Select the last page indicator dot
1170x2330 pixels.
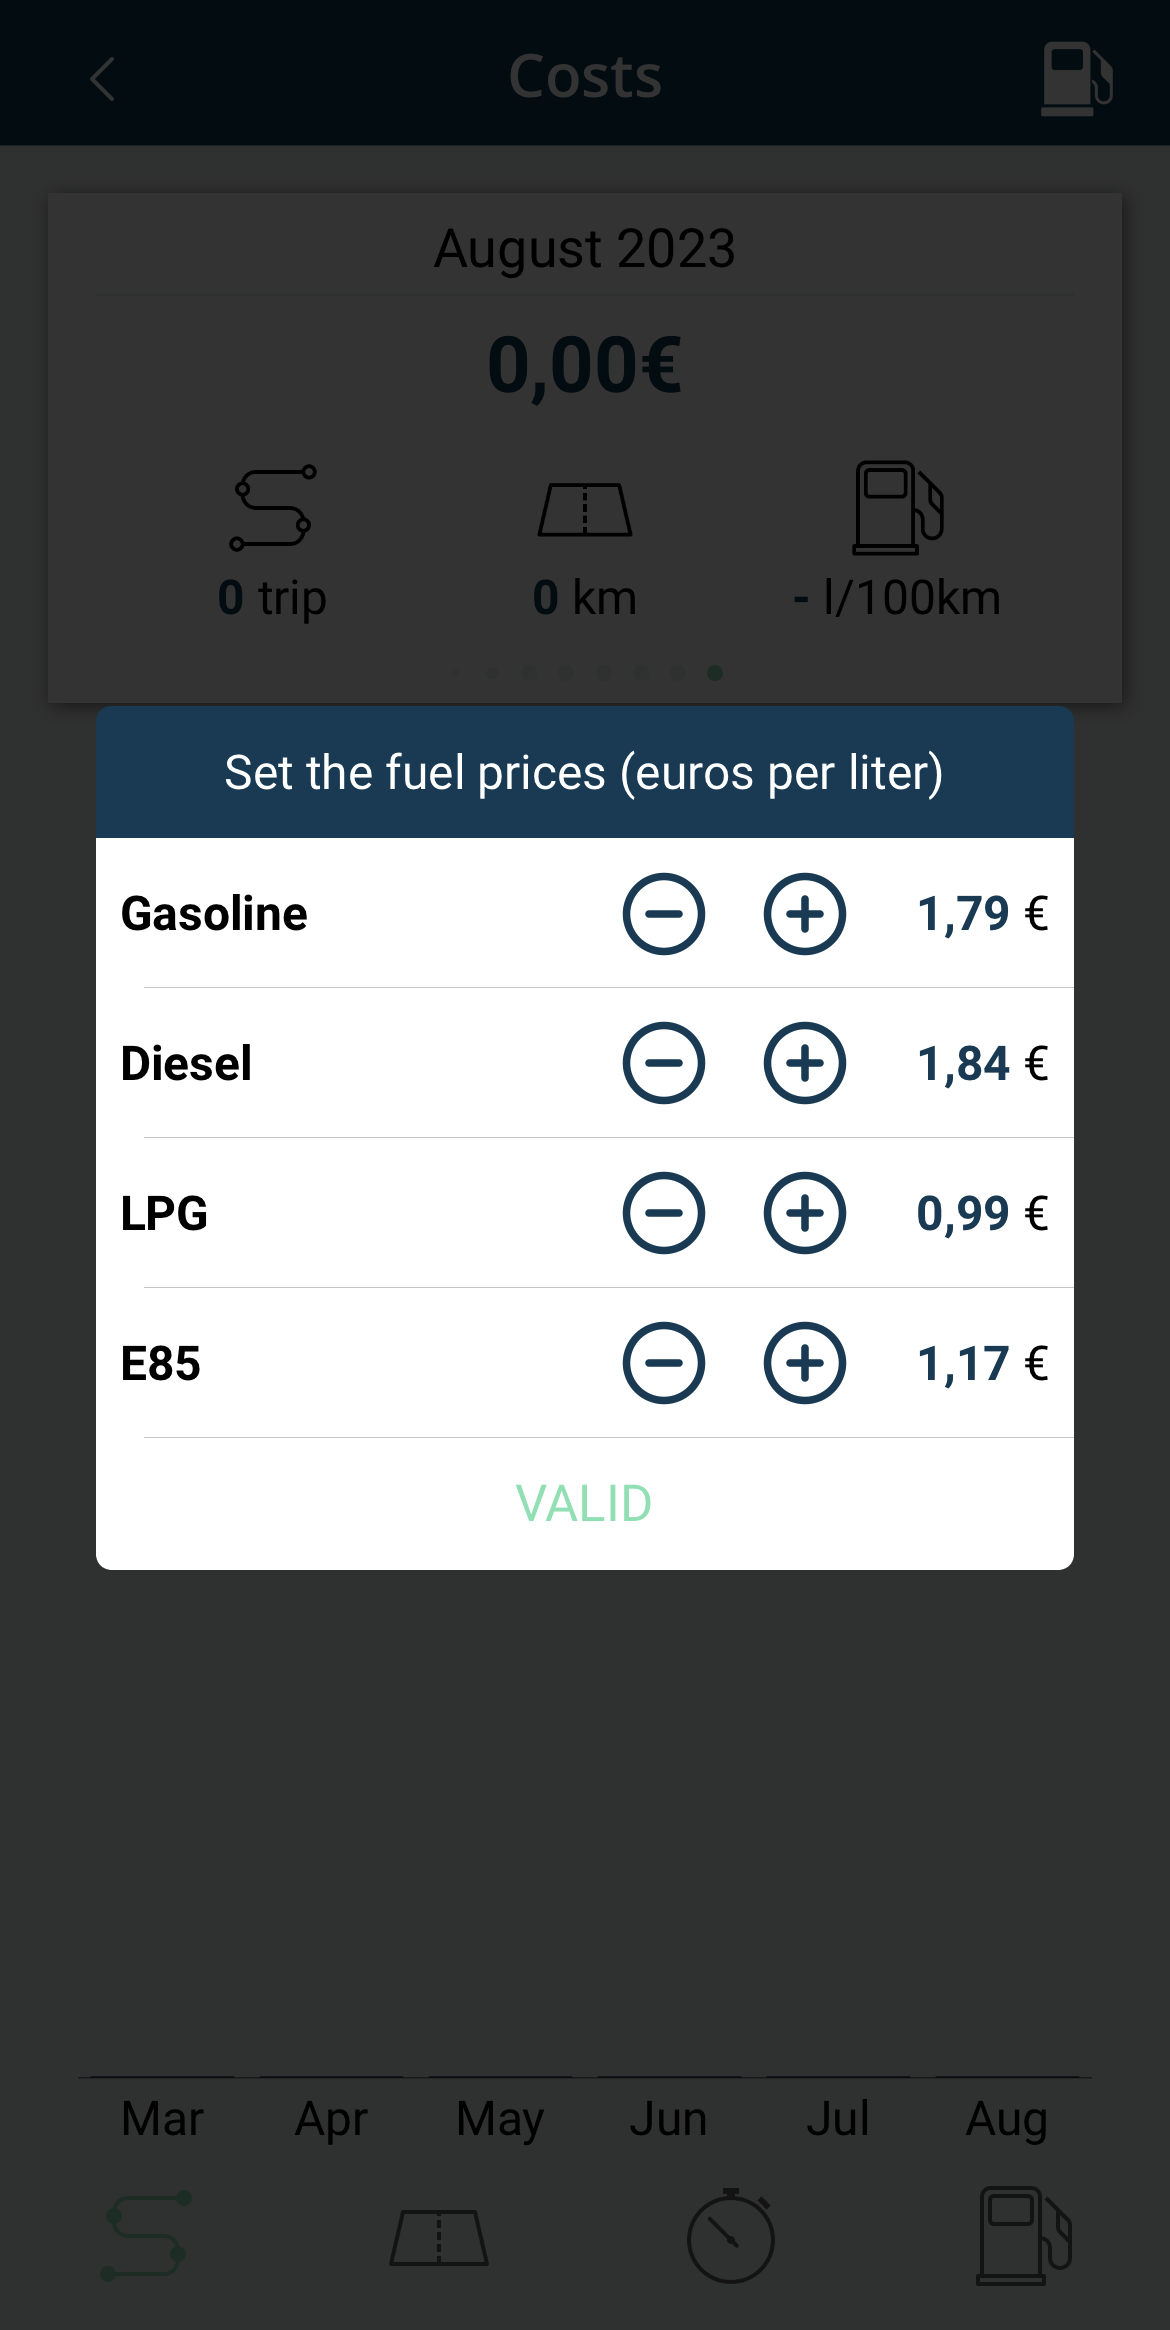pos(715,673)
